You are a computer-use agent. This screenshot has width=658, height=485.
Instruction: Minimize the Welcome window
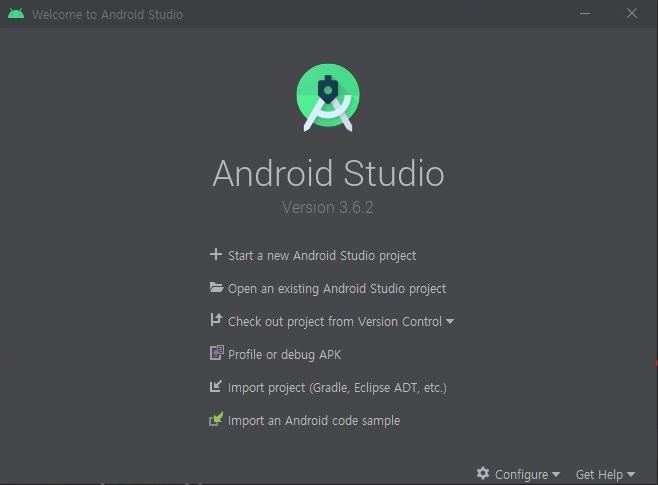585,13
